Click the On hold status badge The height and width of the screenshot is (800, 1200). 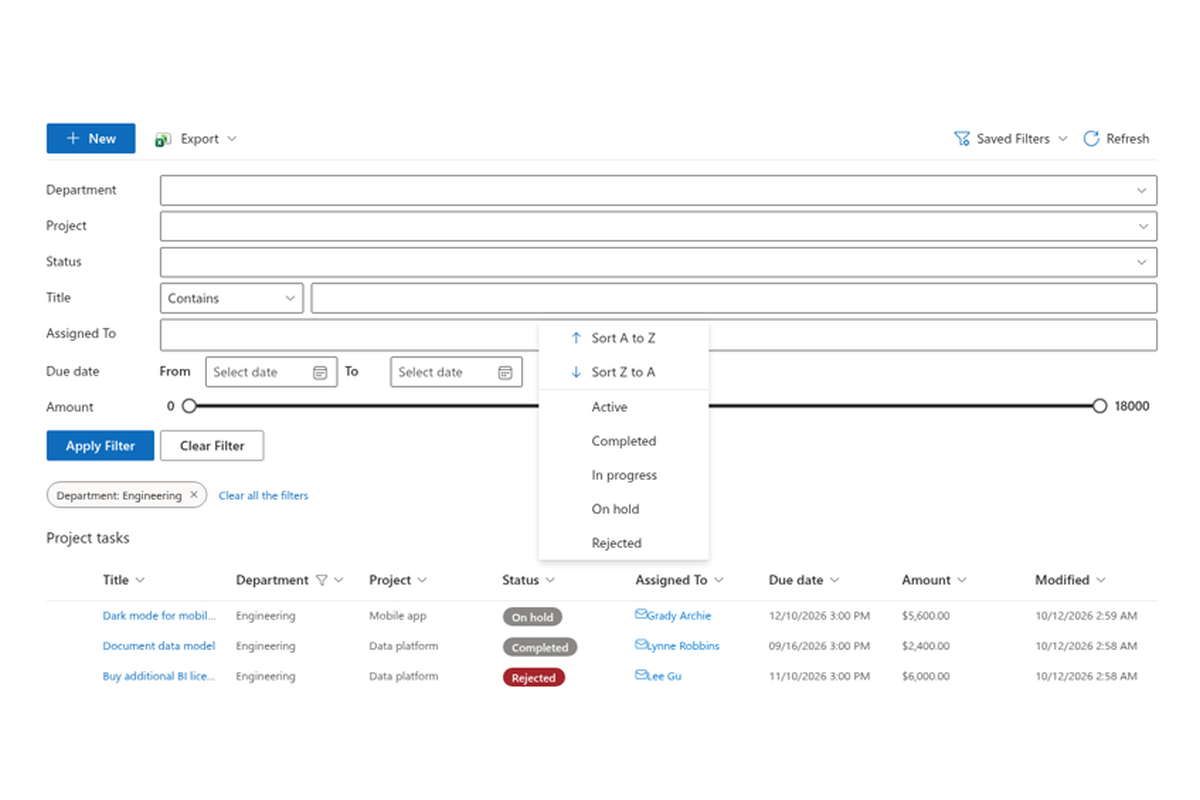533,617
